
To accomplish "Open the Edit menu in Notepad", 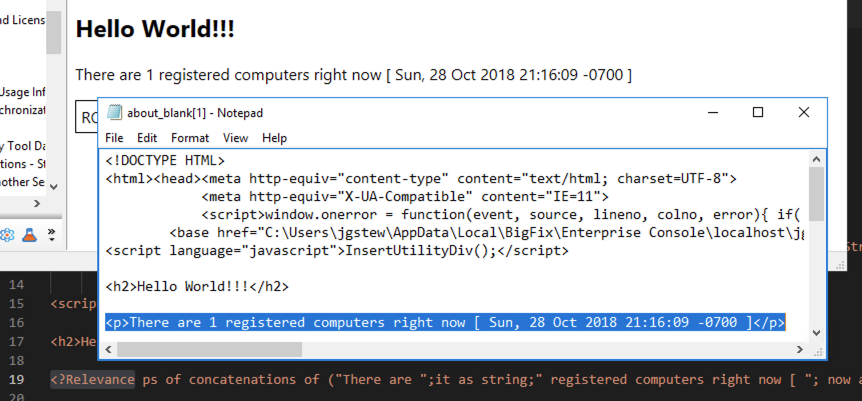I will (x=147, y=138).
